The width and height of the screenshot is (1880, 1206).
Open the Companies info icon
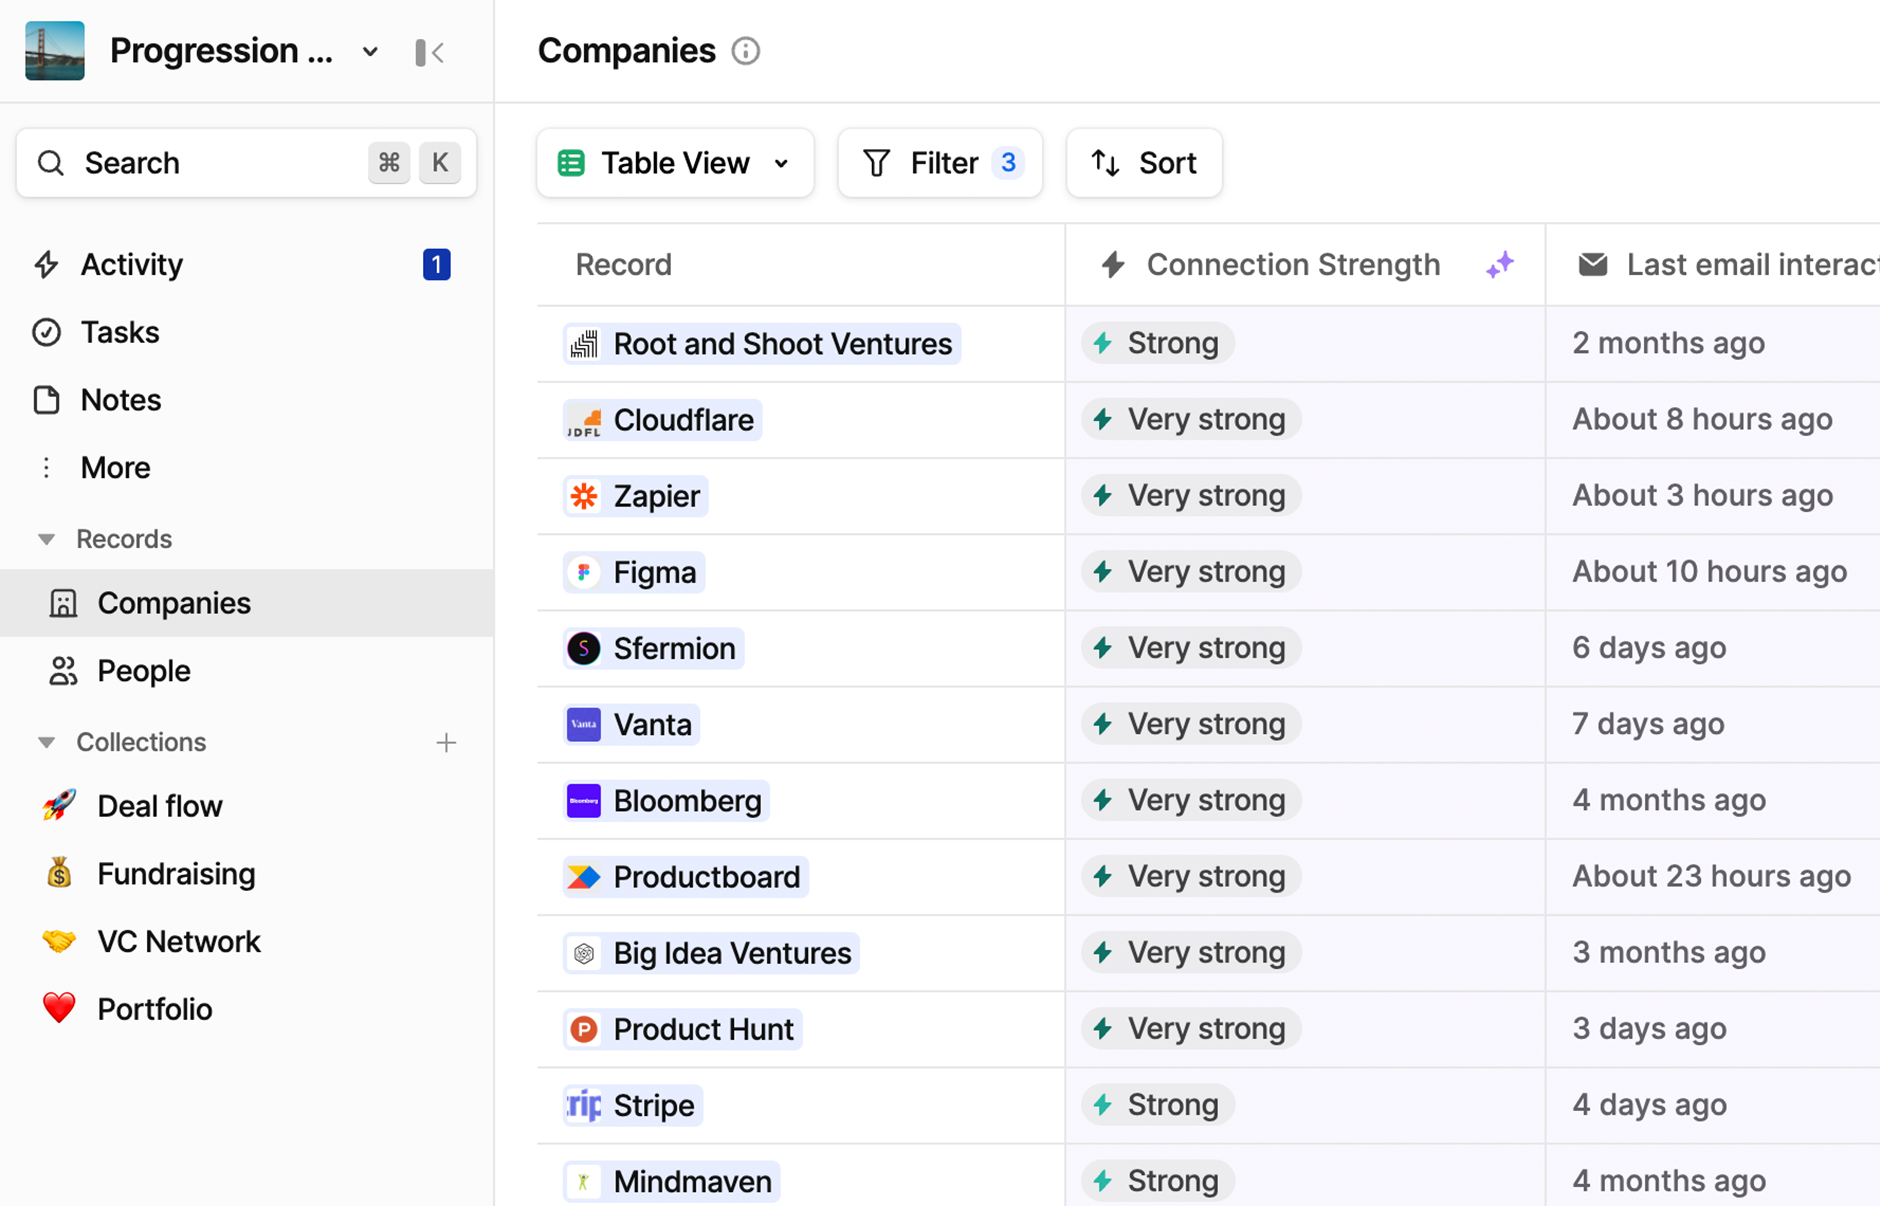point(746,51)
